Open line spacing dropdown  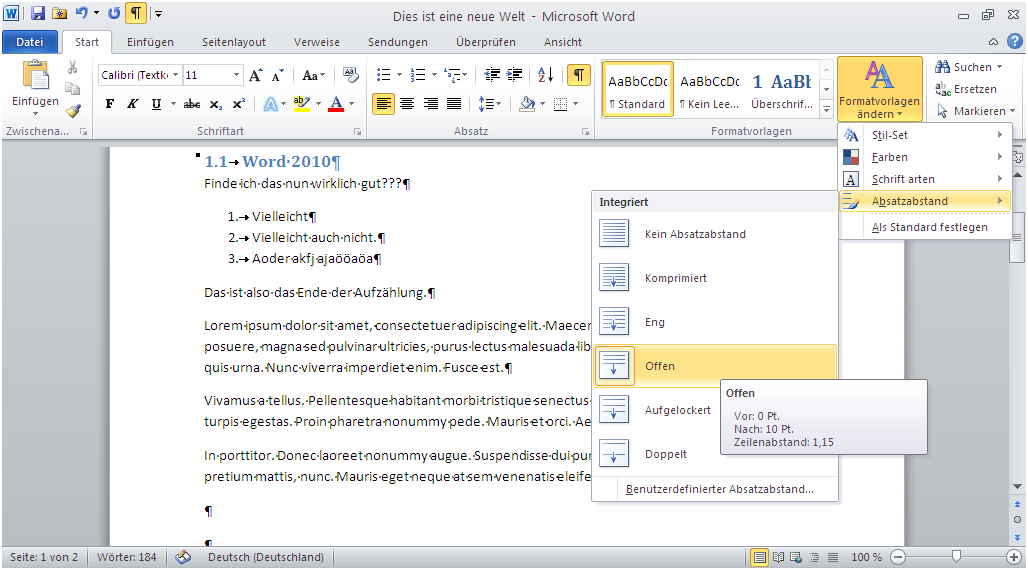pyautogui.click(x=490, y=104)
